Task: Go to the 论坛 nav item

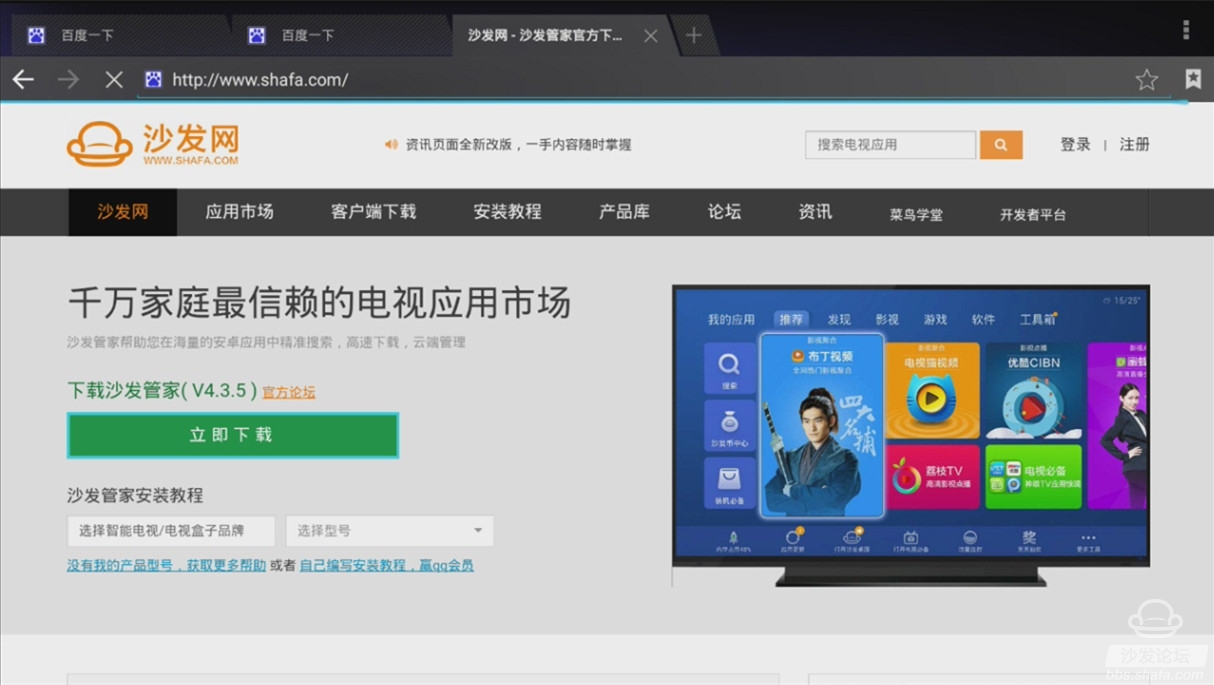Action: (x=724, y=212)
